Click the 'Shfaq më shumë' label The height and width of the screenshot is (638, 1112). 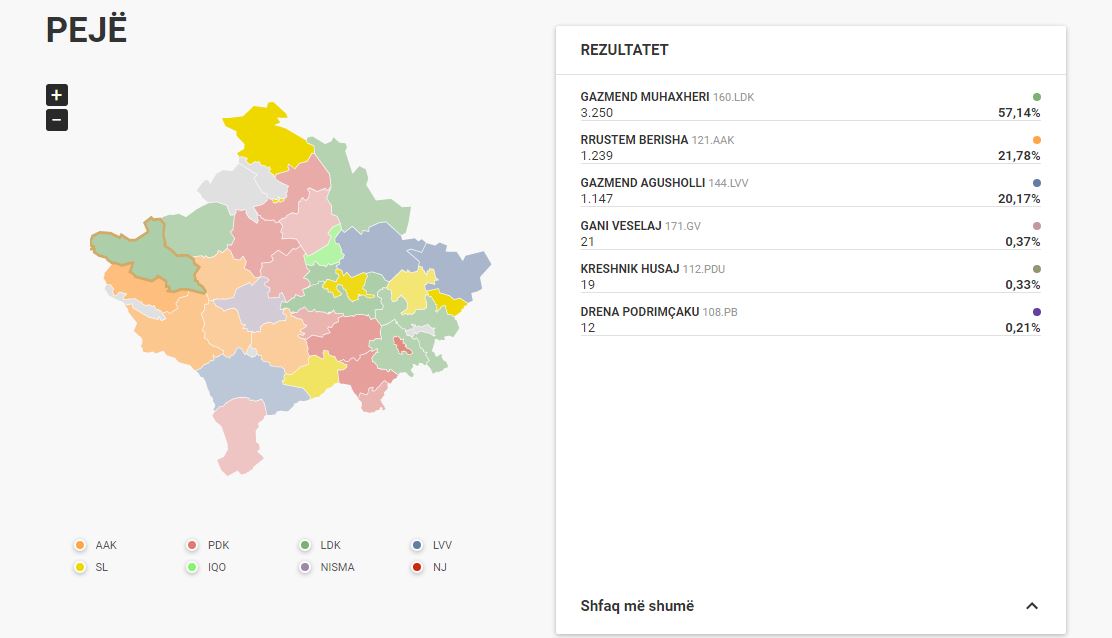click(x=637, y=606)
